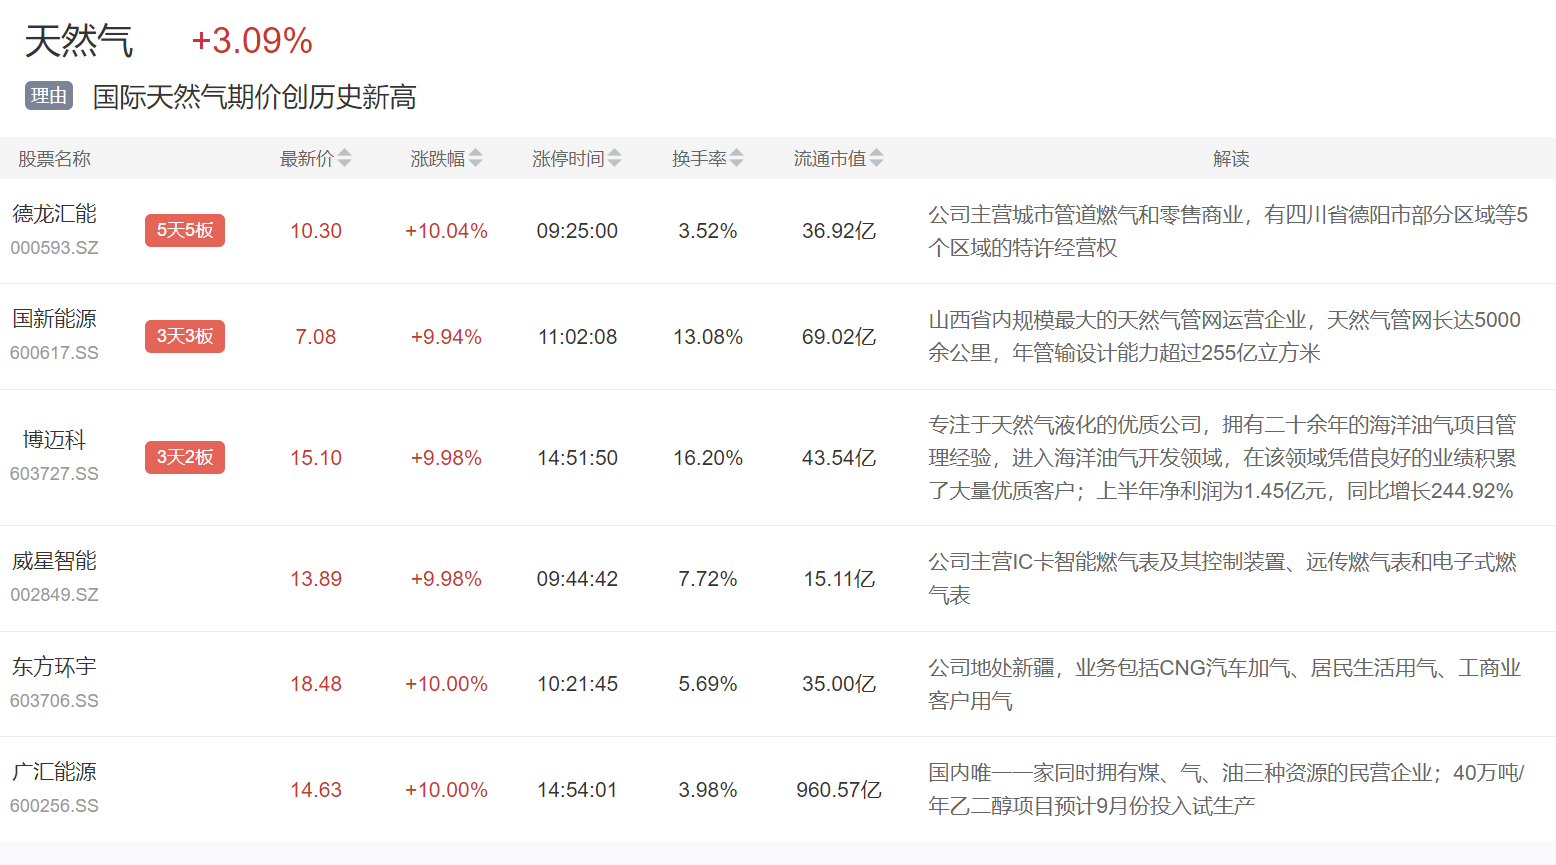Open stock 广汇能源
Image resolution: width=1556 pixels, height=865 pixels.
tap(55, 772)
